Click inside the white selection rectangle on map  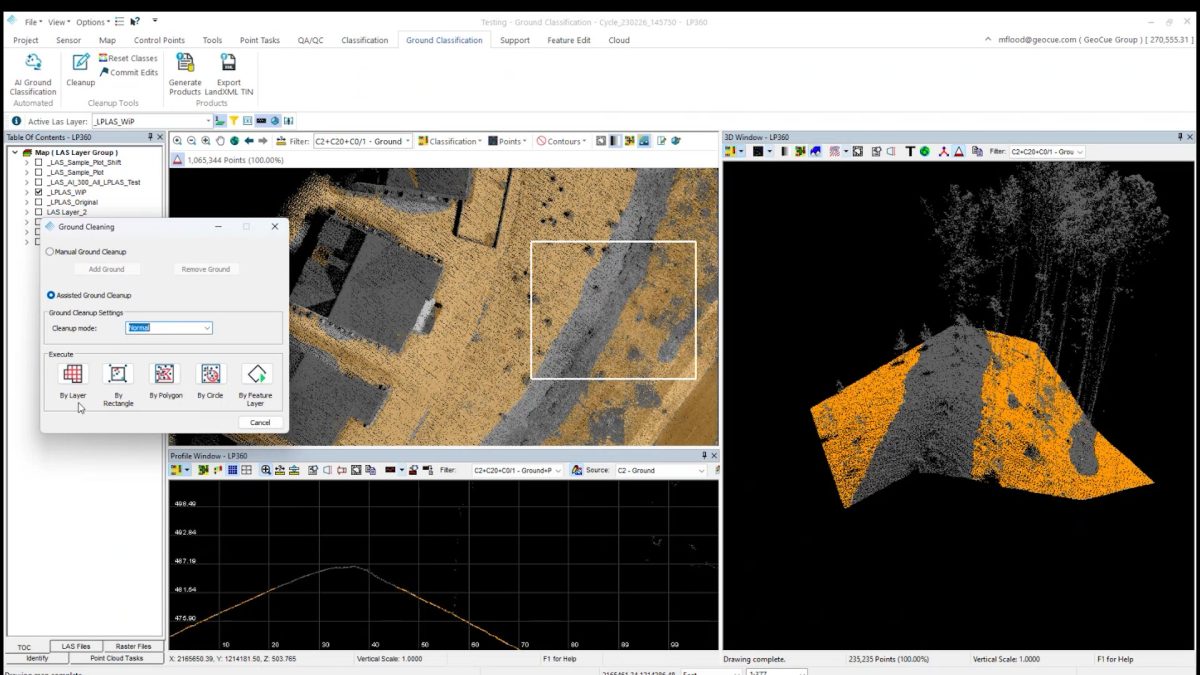click(x=613, y=310)
